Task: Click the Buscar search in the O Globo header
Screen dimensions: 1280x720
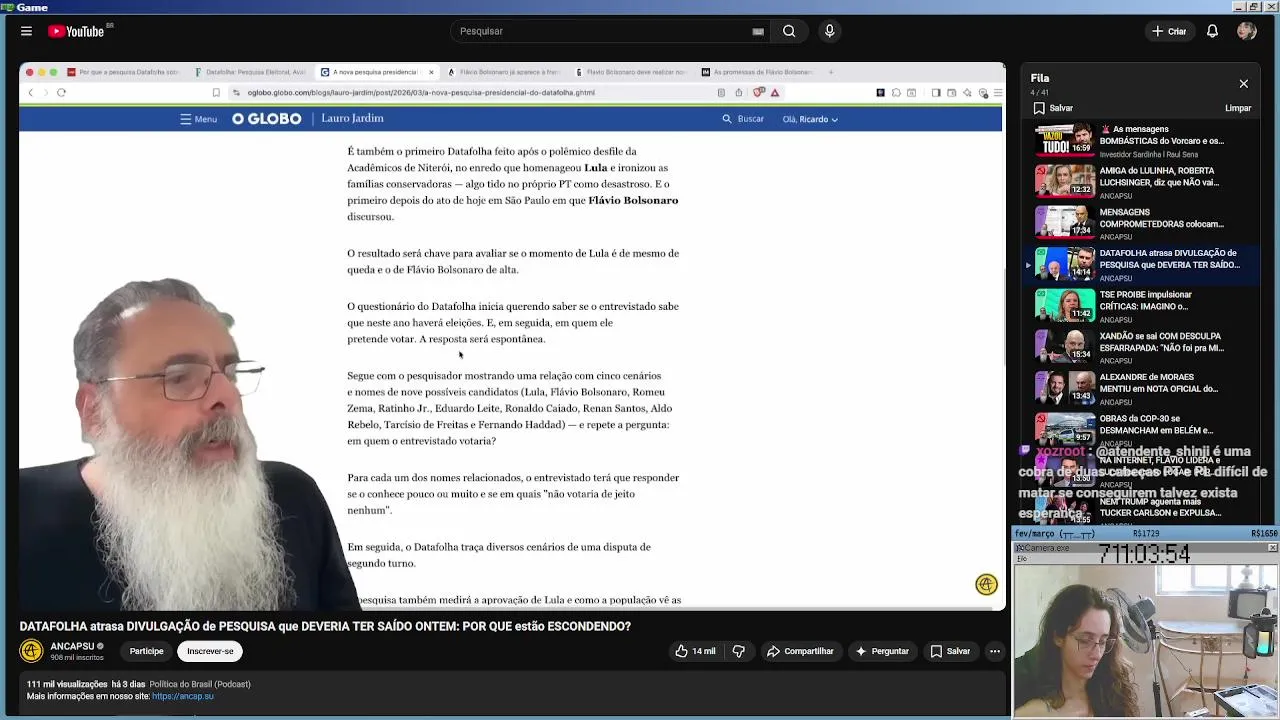Action: [743, 119]
